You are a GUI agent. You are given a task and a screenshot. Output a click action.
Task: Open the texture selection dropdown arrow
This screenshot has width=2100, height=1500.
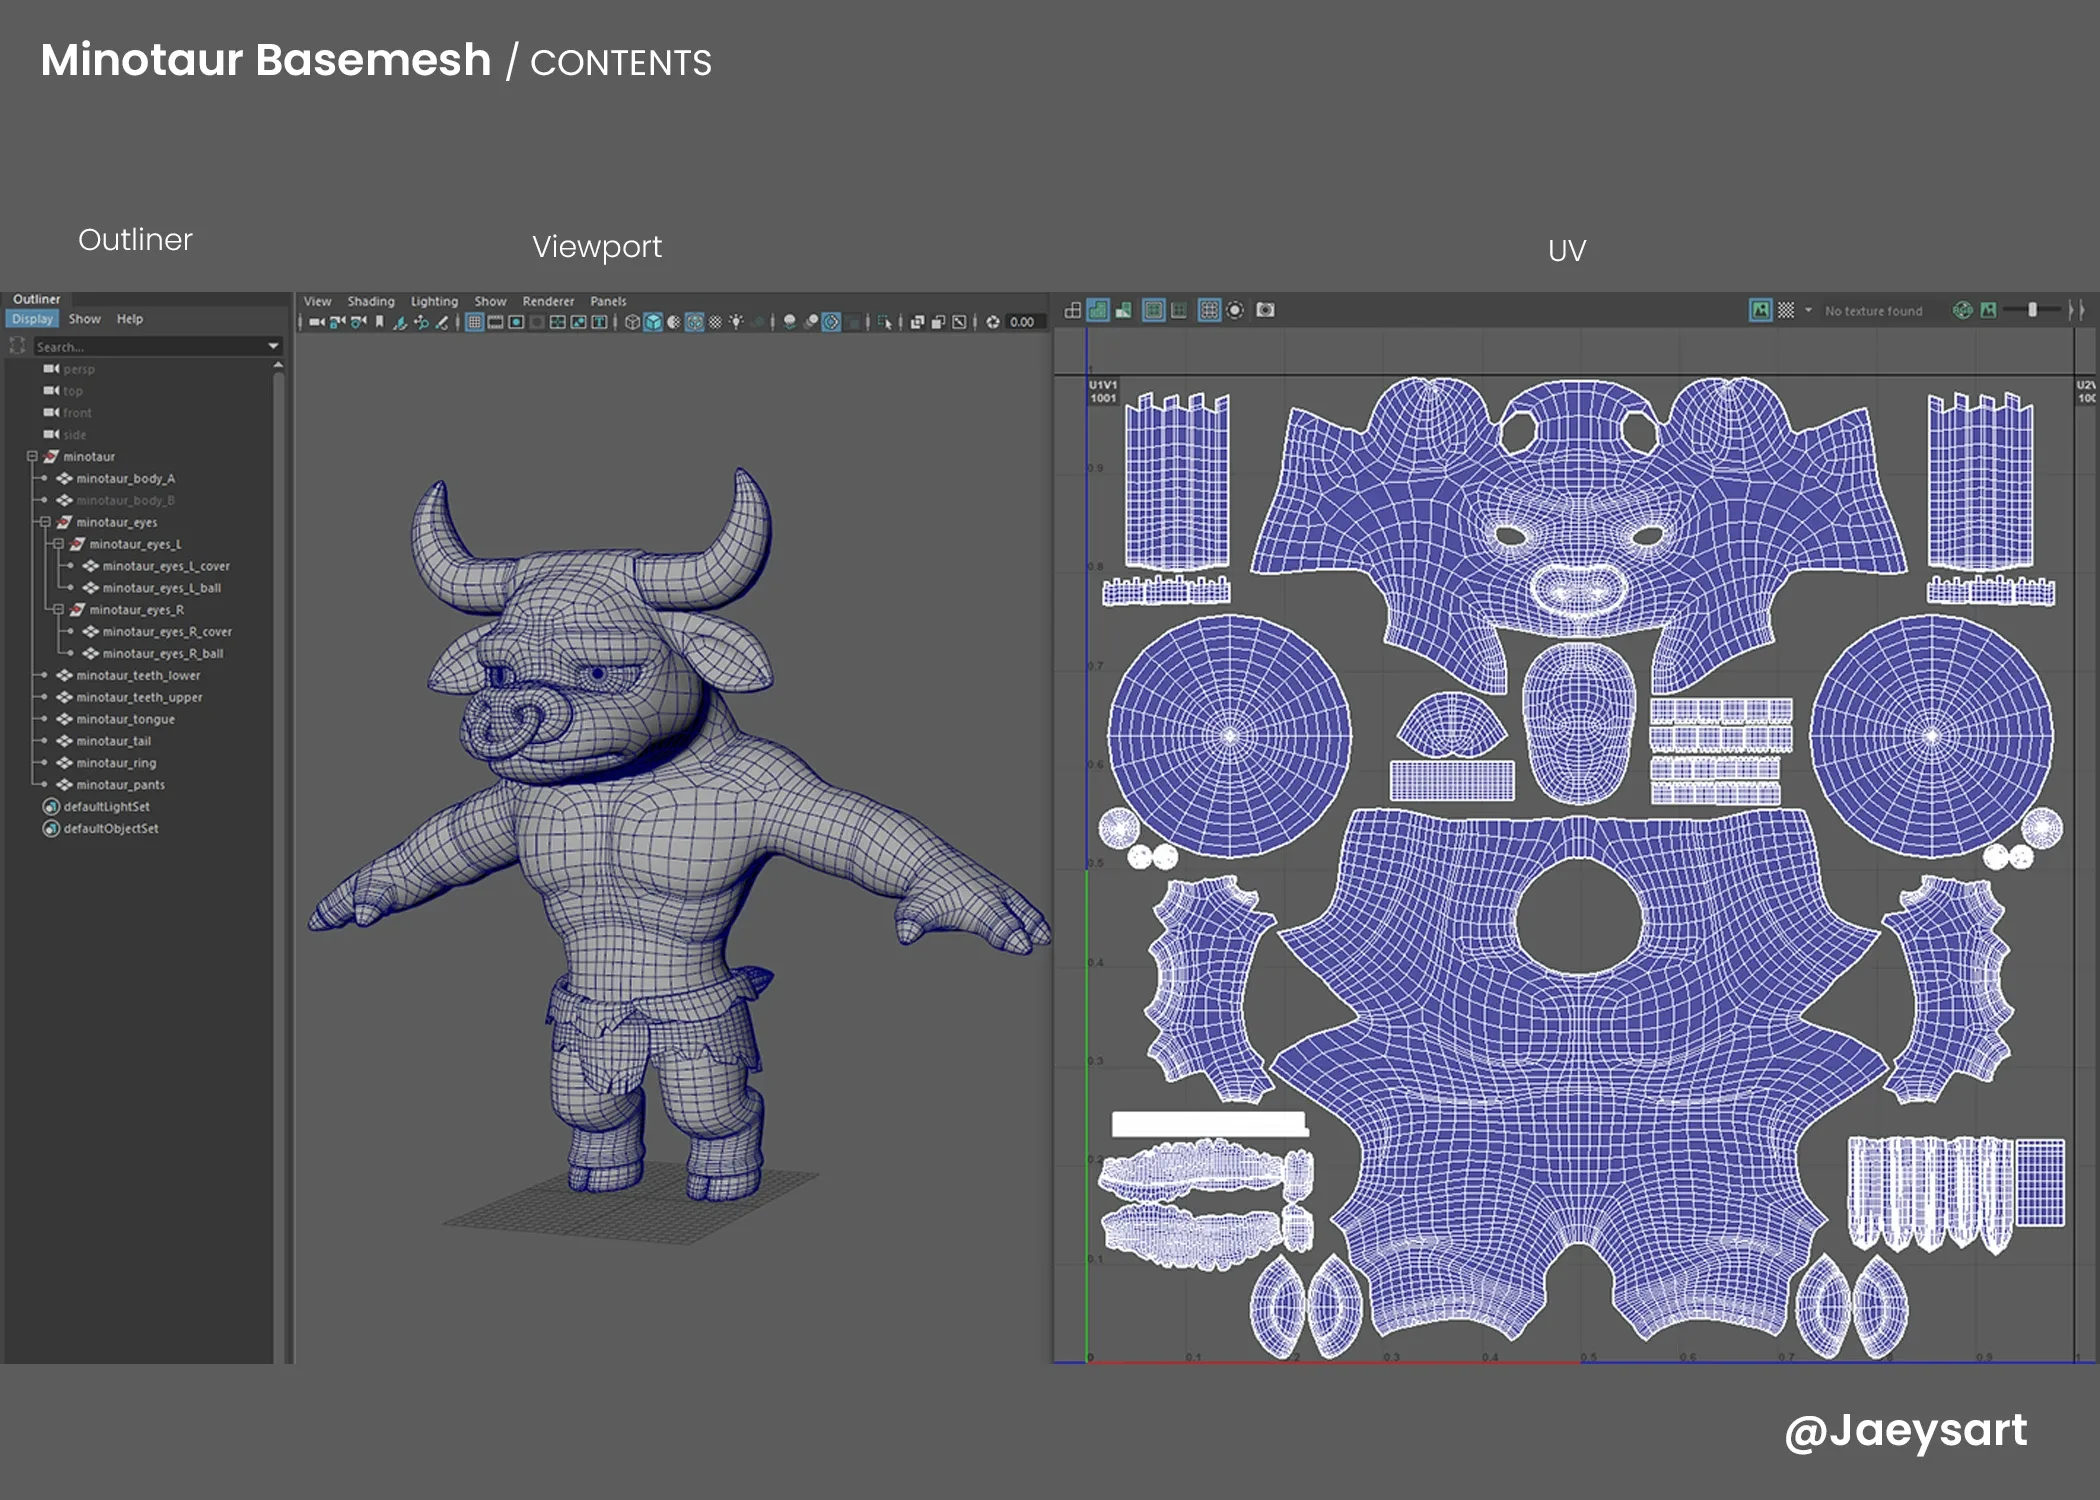tap(1808, 310)
